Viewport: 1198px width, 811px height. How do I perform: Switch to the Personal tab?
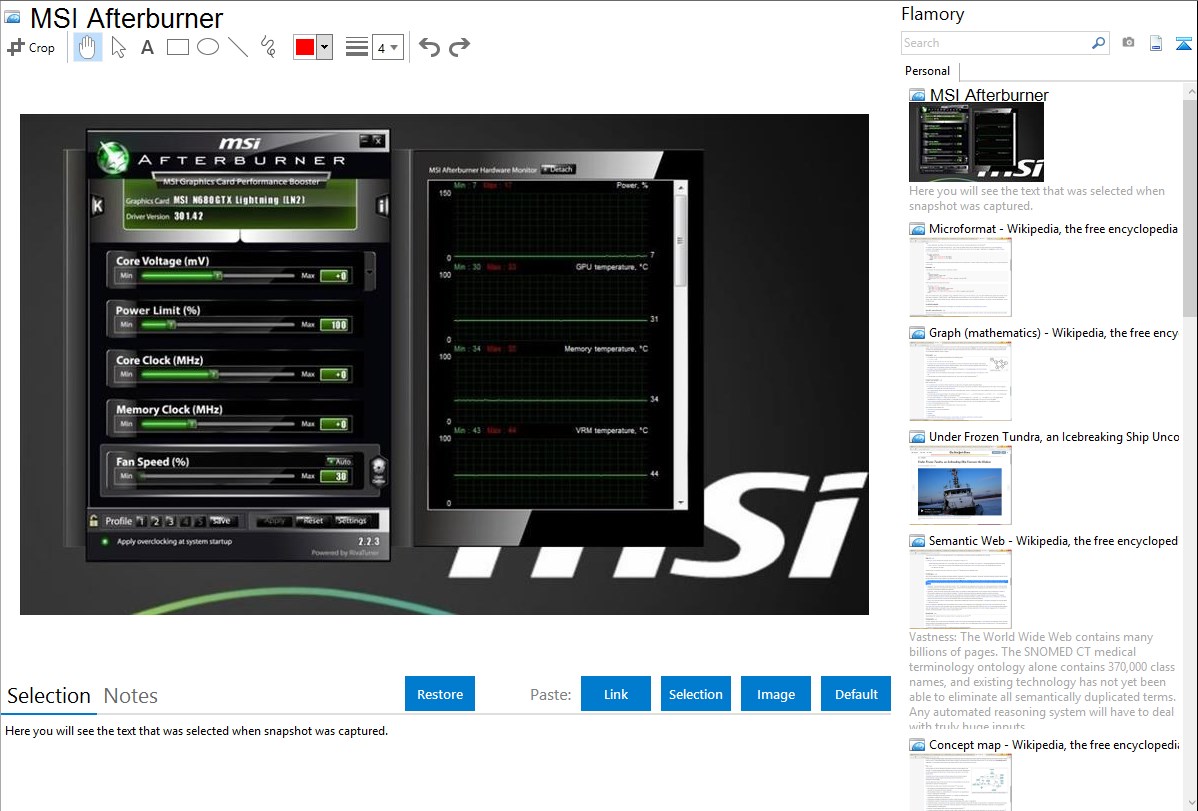click(x=928, y=71)
